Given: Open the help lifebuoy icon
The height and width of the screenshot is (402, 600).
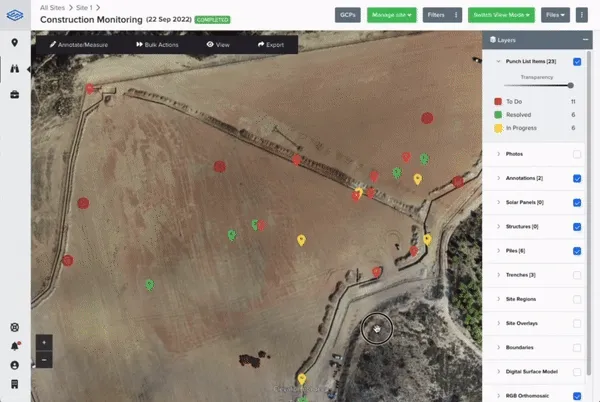Looking at the screenshot, I should tap(15, 327).
